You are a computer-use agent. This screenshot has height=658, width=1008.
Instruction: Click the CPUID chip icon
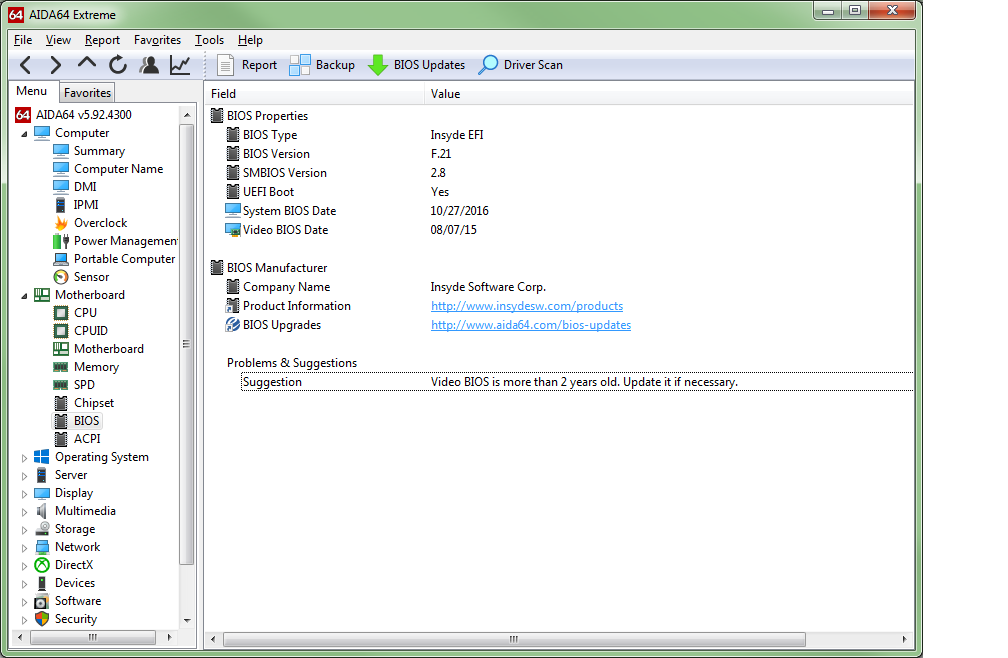tap(61, 331)
